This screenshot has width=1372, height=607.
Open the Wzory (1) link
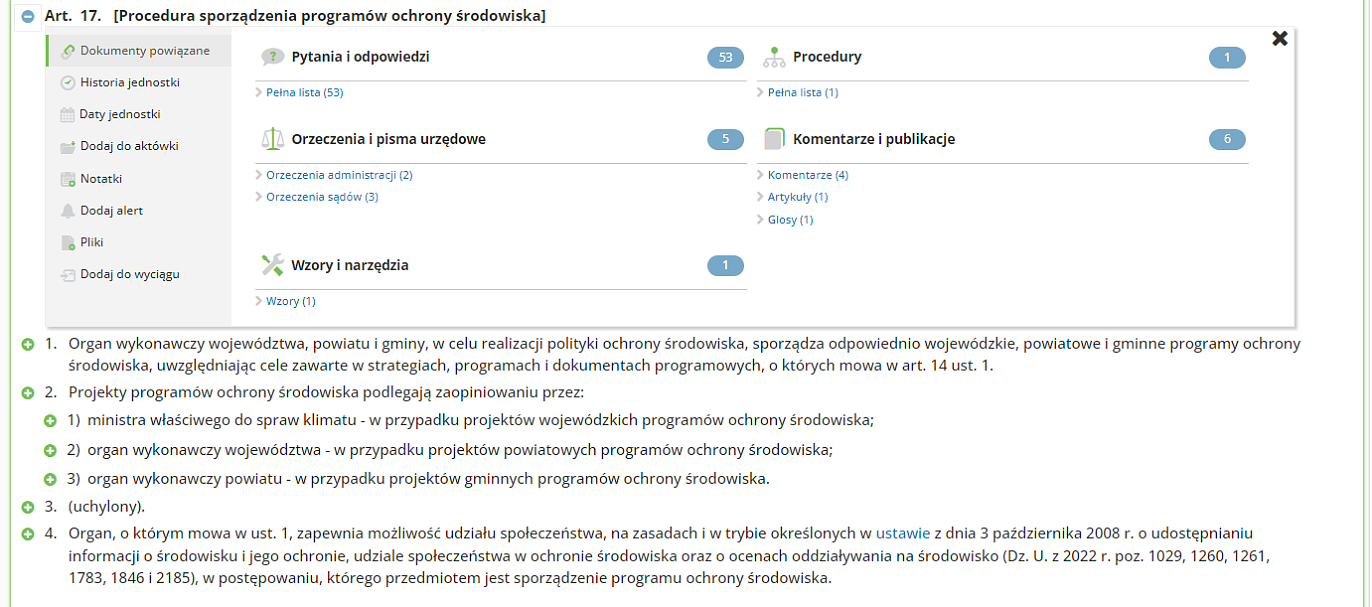tap(290, 301)
